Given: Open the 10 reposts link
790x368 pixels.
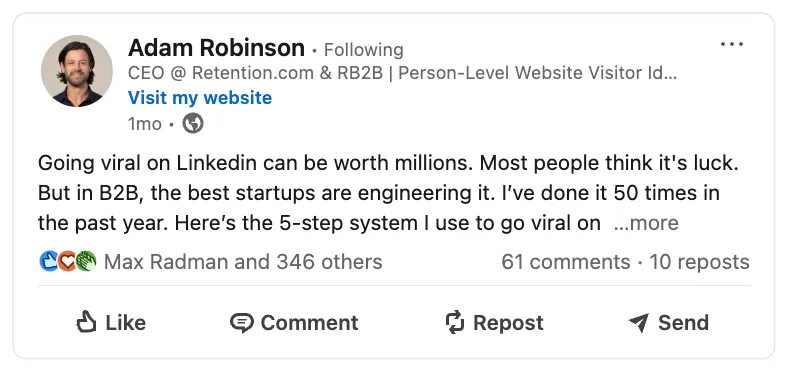Looking at the screenshot, I should click(x=699, y=262).
